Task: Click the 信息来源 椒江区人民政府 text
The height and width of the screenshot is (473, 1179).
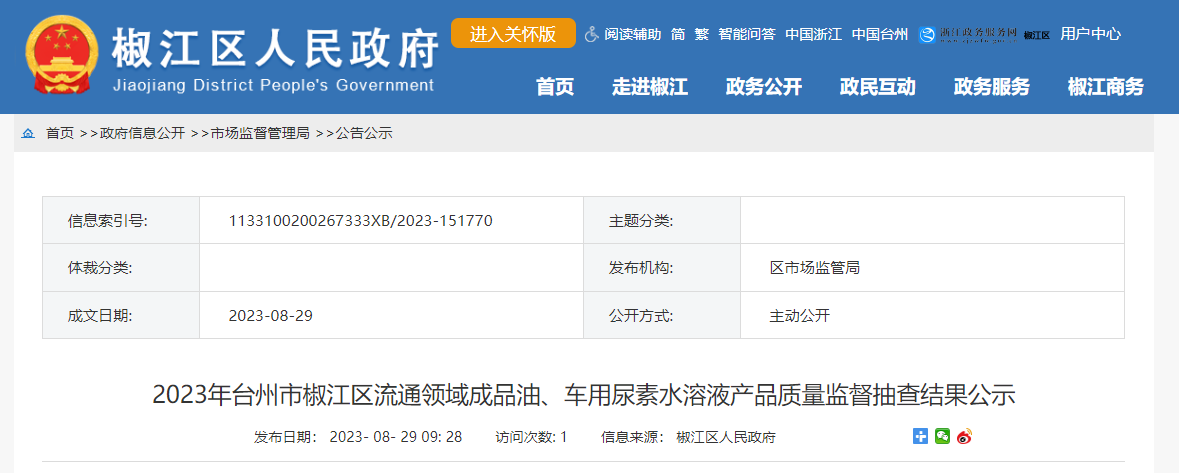Action: point(688,437)
